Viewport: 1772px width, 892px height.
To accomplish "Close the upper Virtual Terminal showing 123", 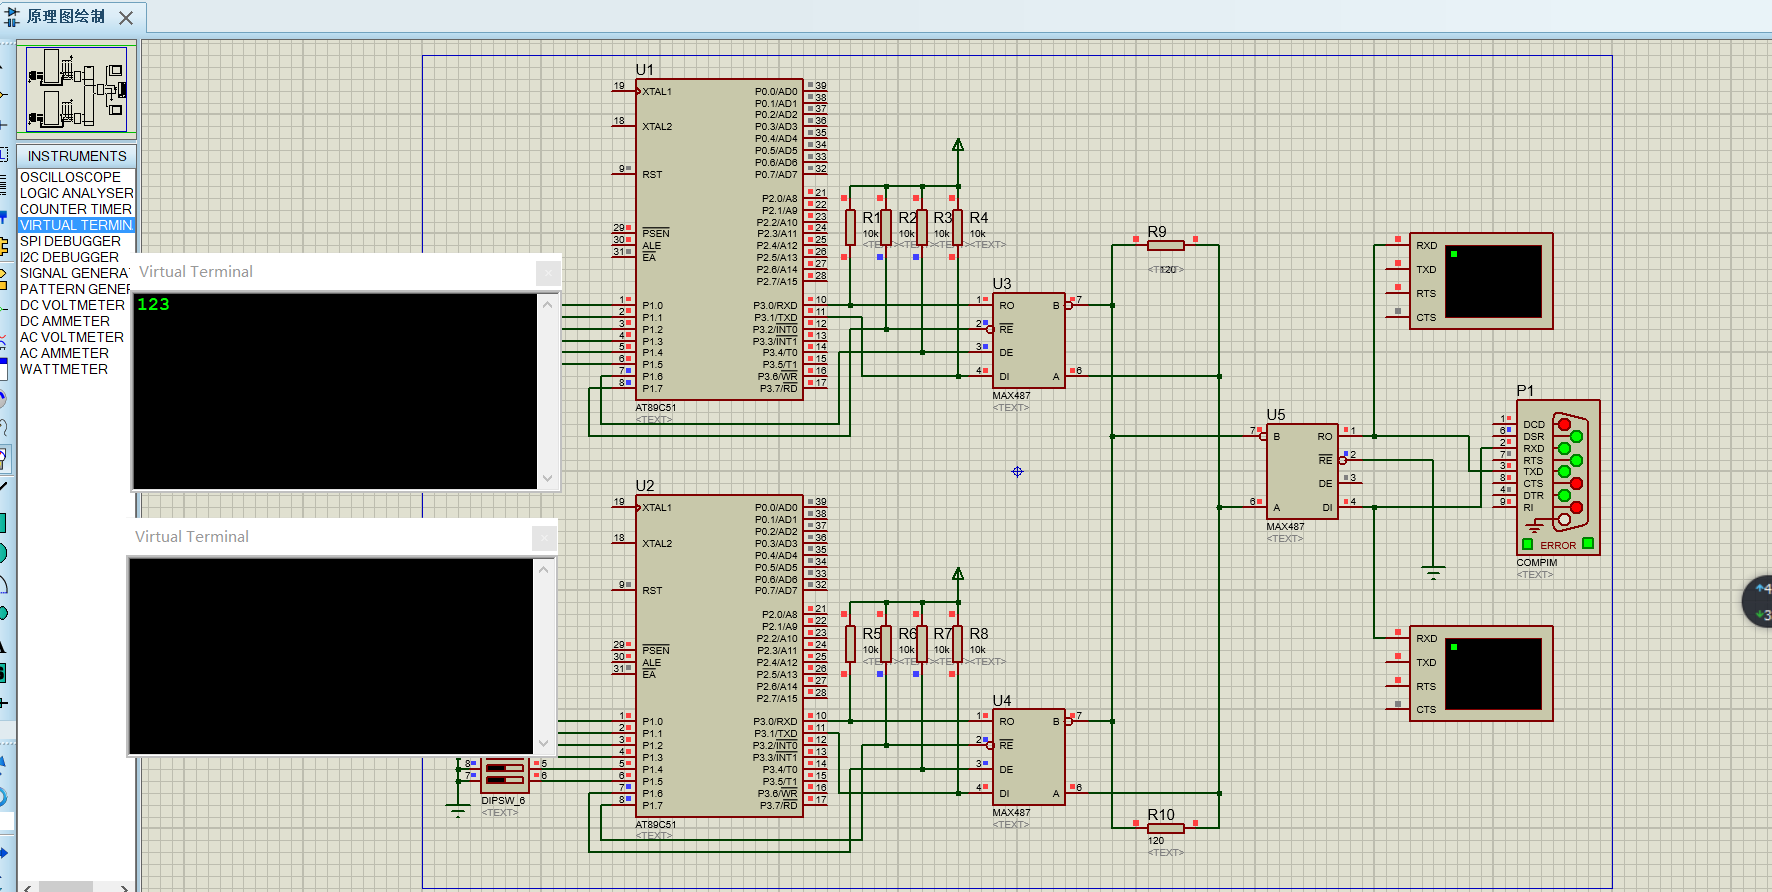I will pyautogui.click(x=547, y=272).
